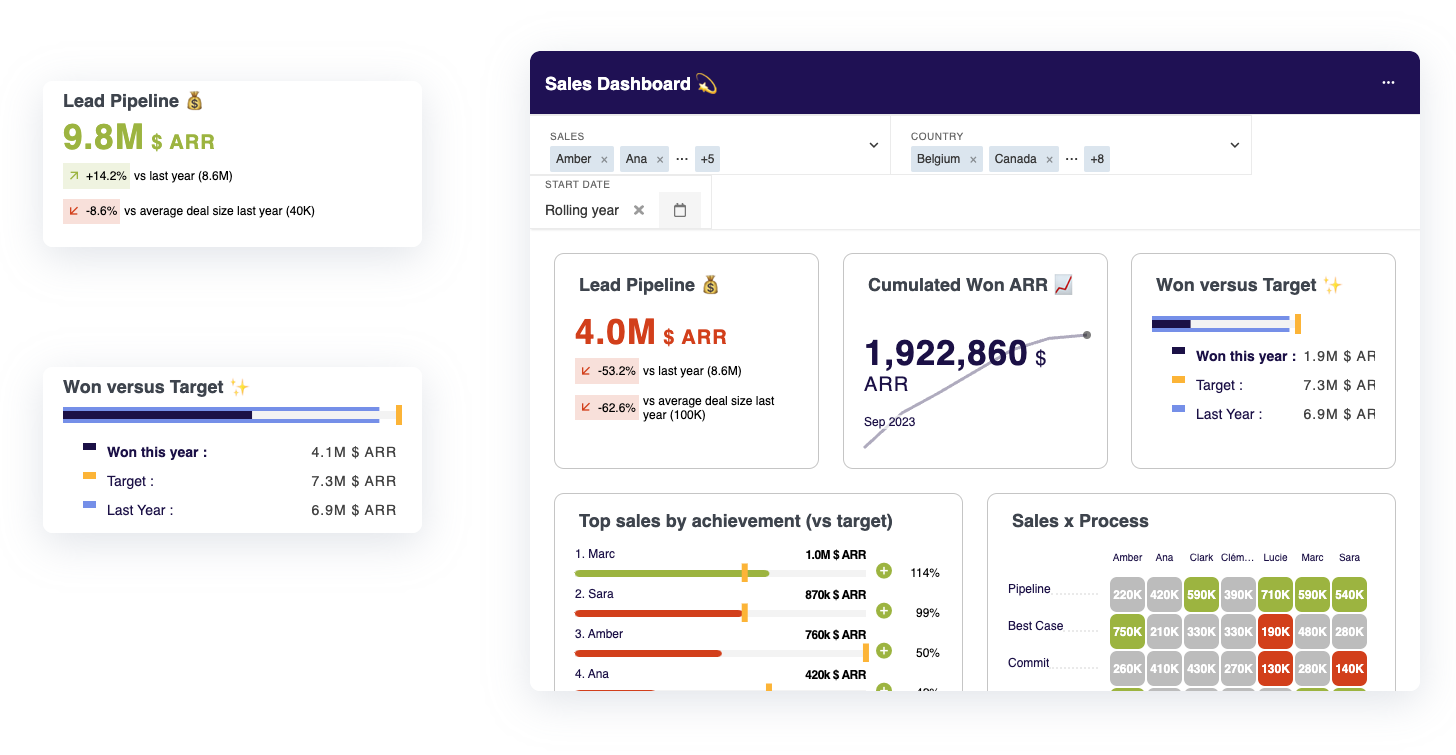Open the calendar picker for Start Date
Viewport: 1456px width, 755px height.
coord(681,209)
